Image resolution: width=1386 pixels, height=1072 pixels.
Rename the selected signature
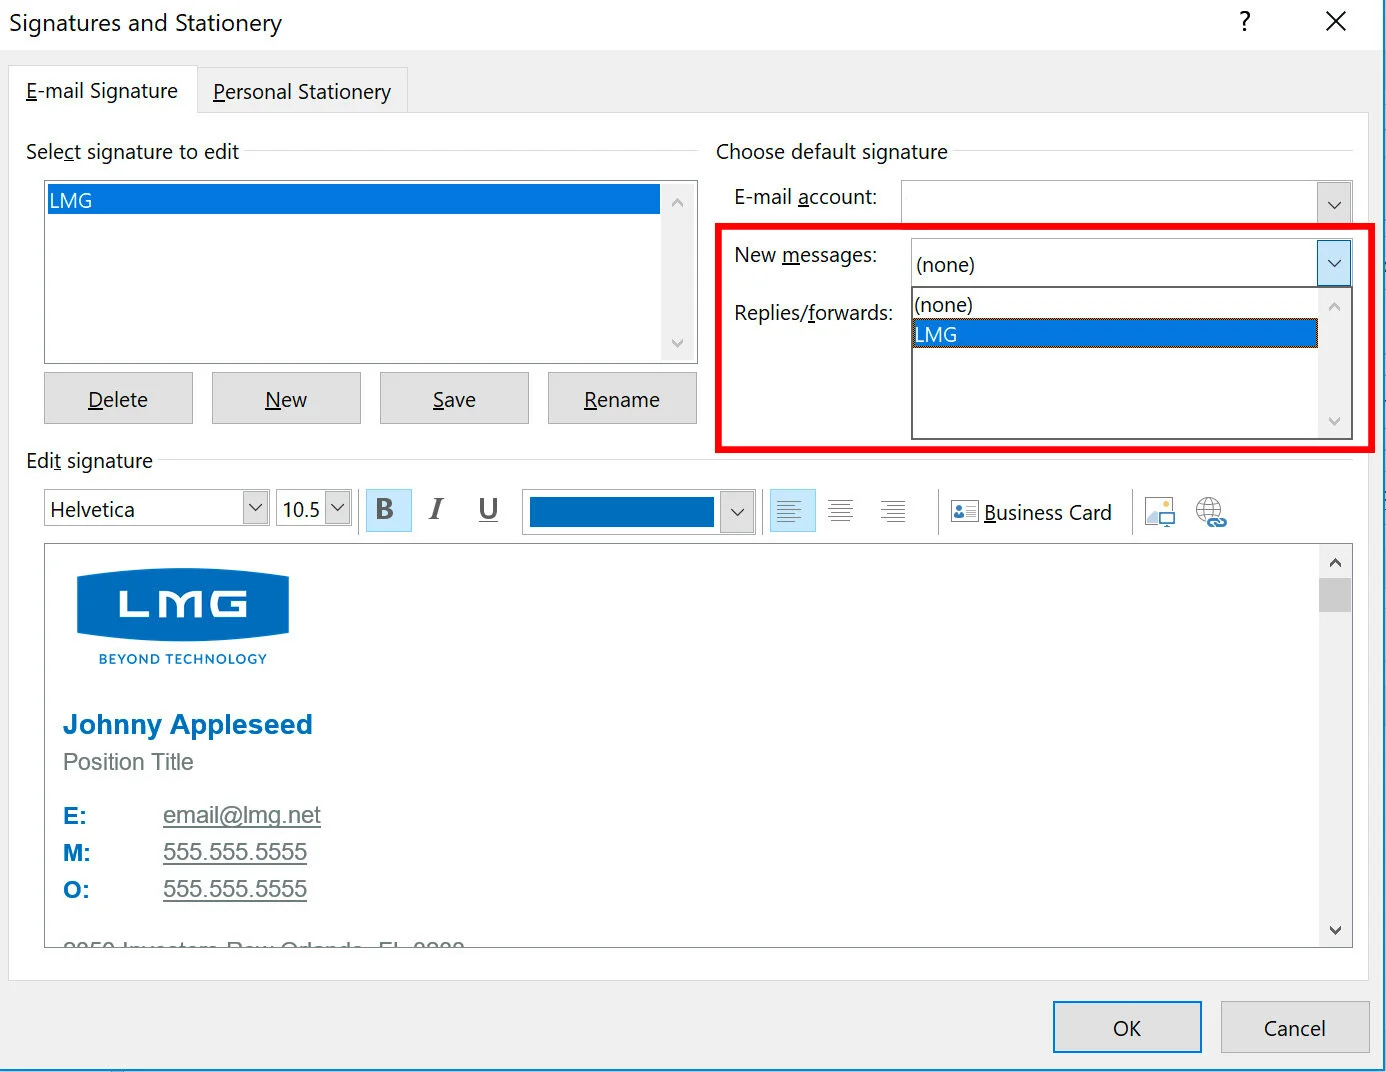pyautogui.click(x=622, y=399)
